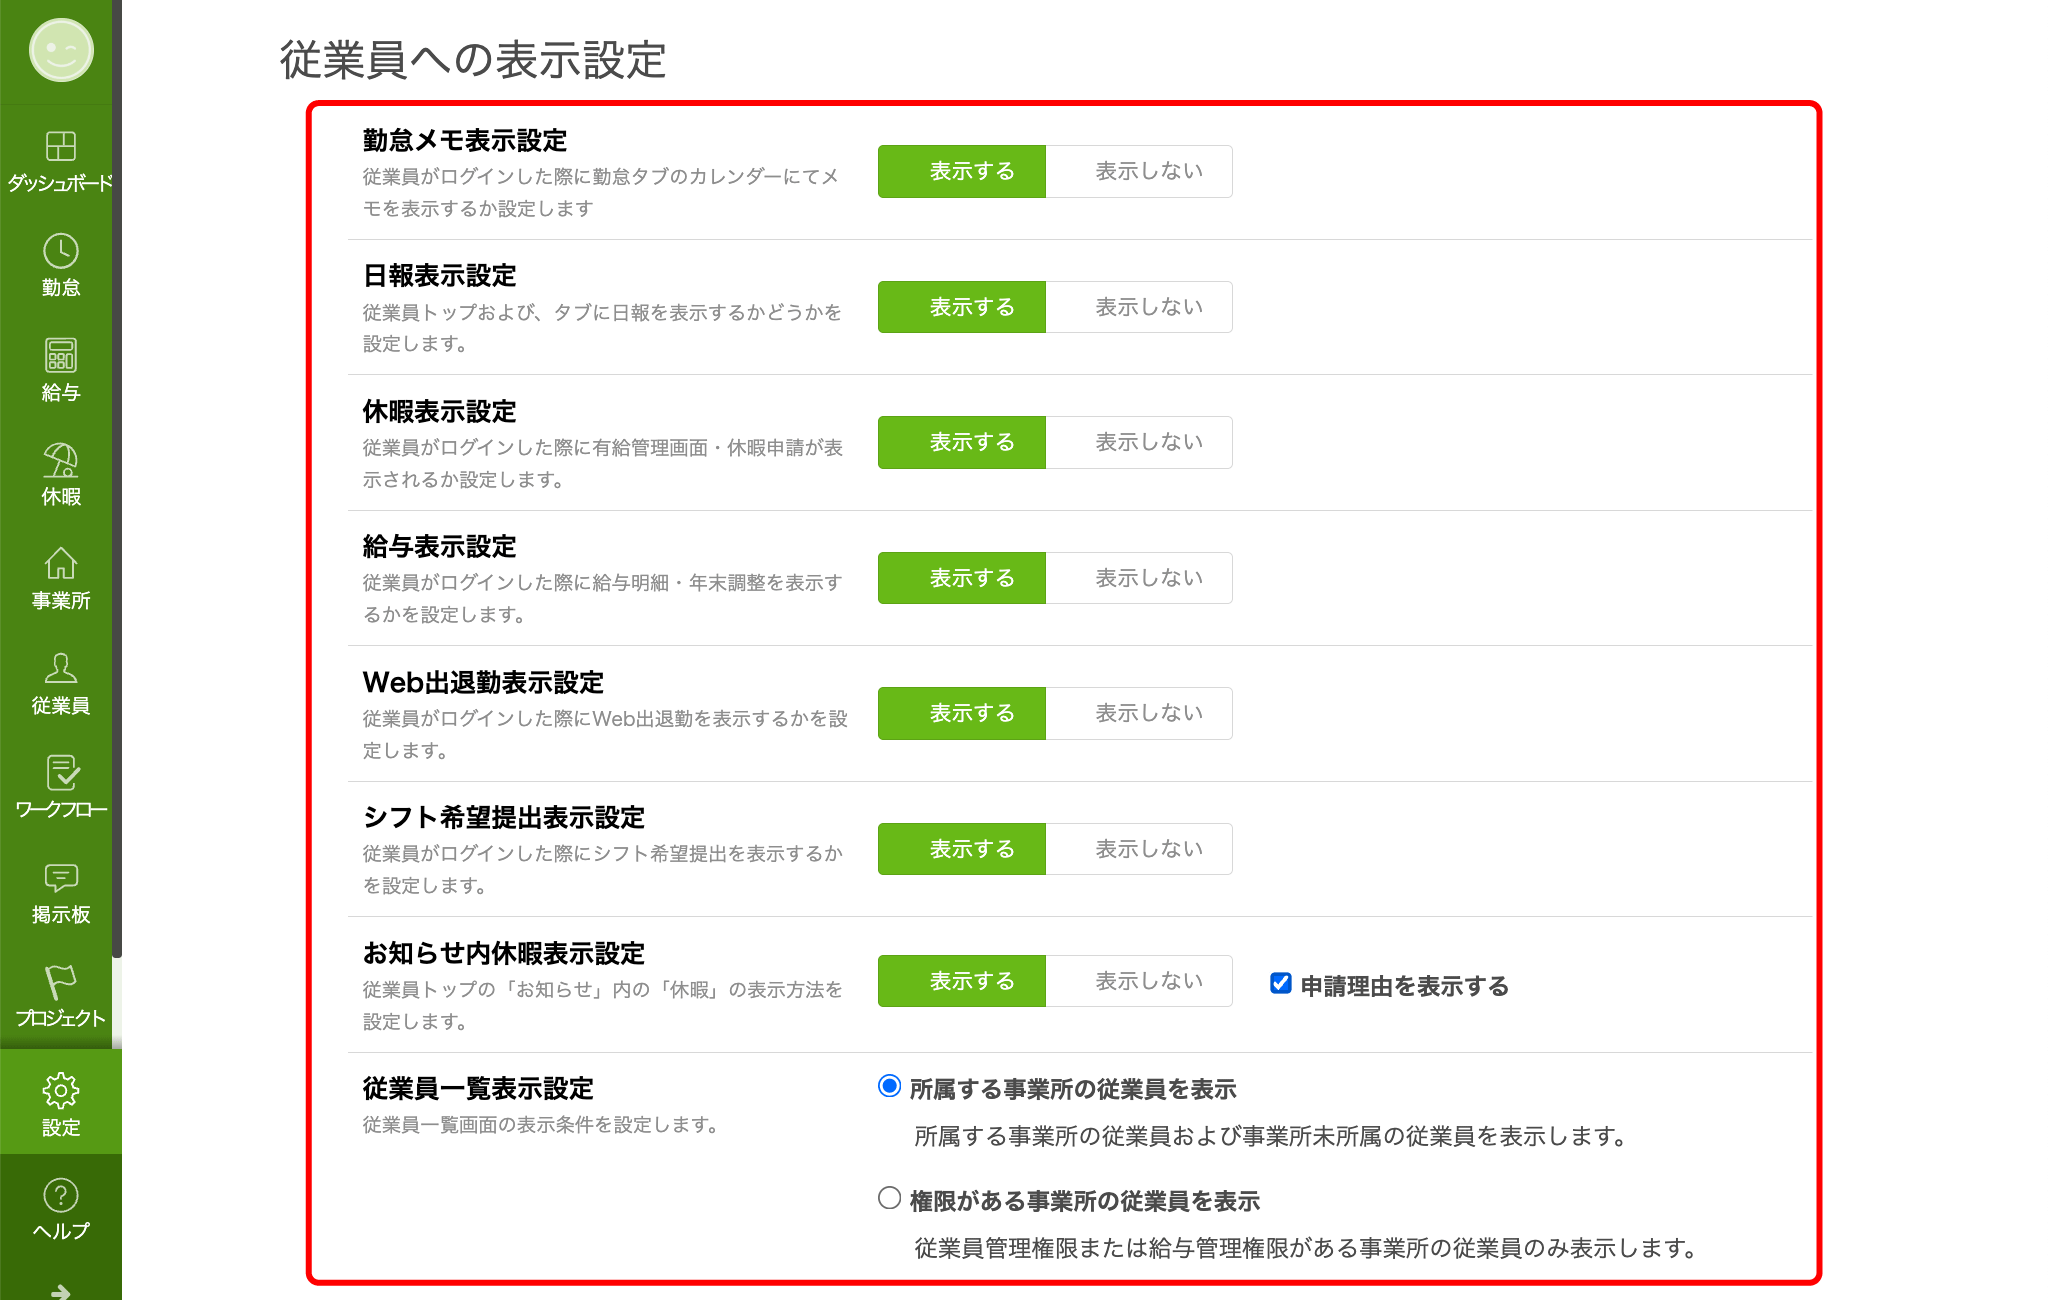The image size is (2048, 1300).
Task: Expand the sidebar with the bottom arrow
Action: coord(60,1290)
